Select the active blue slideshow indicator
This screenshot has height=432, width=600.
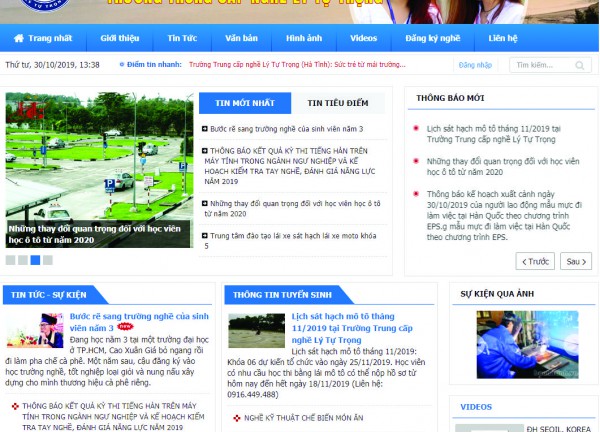pos(35,260)
